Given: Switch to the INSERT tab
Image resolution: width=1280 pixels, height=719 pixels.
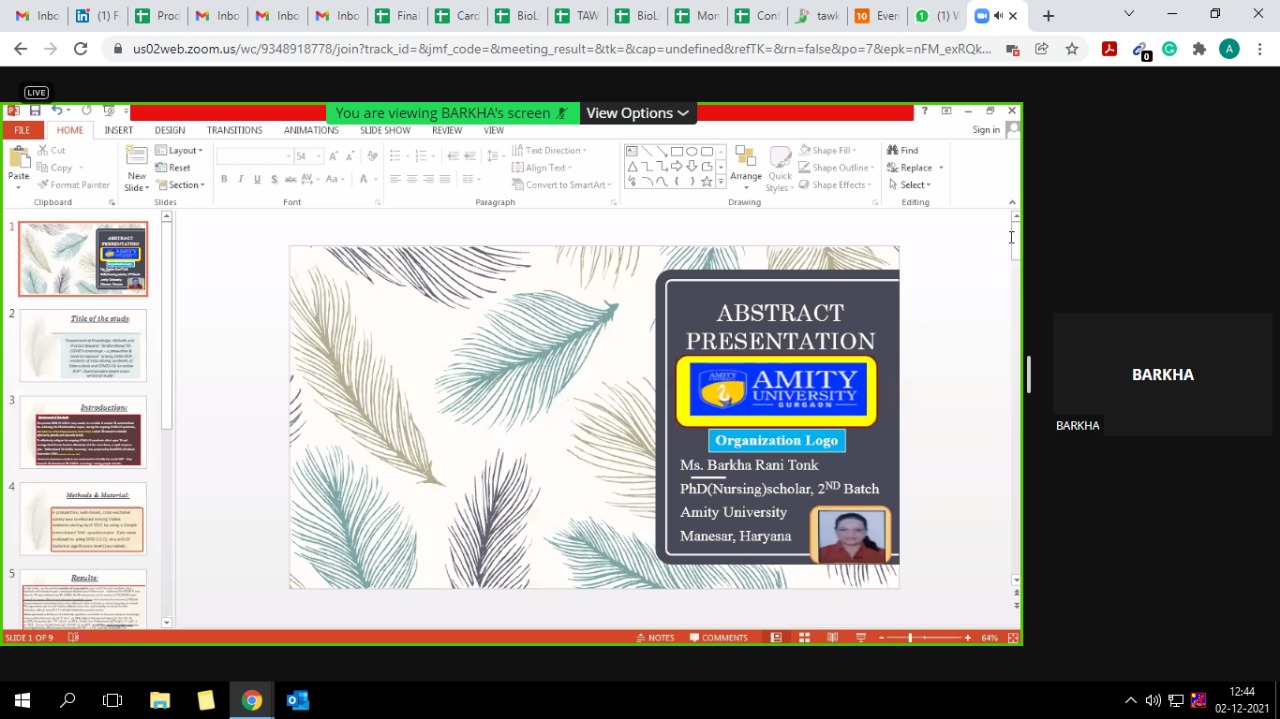Looking at the screenshot, I should [118, 130].
